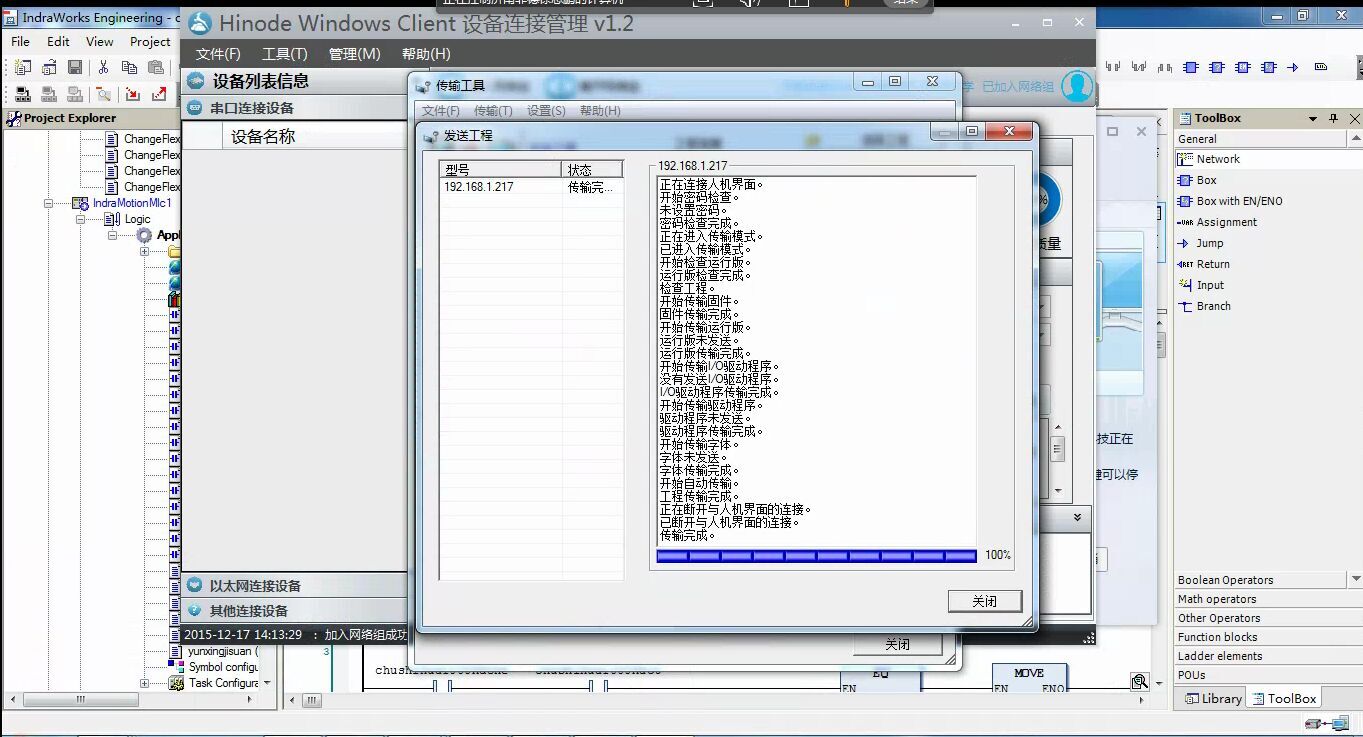Viewport: 1363px width, 737px height.
Task: Click the Save icon in IndraWorks toolbar
Action: (74, 67)
